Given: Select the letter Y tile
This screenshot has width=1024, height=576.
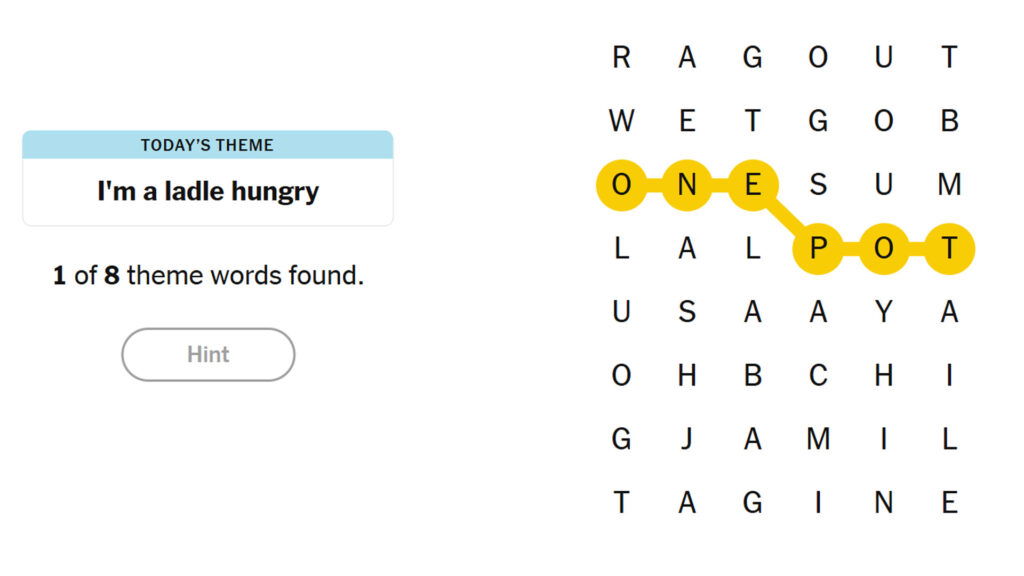Looking at the screenshot, I should pos(883,312).
